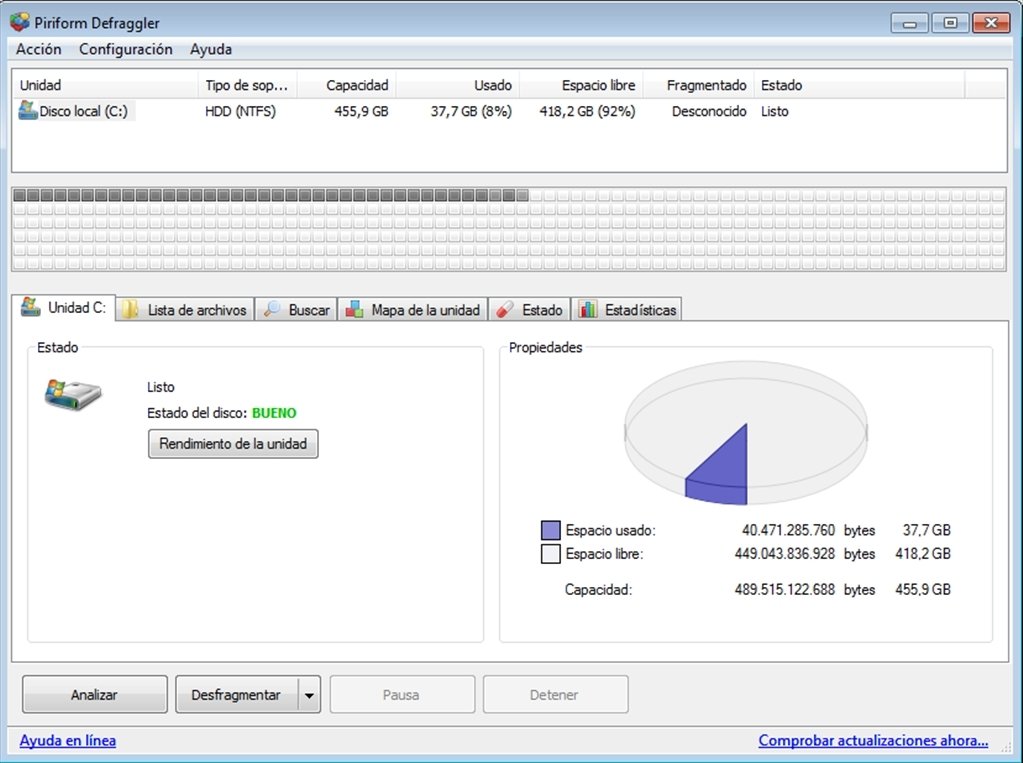Image resolution: width=1023 pixels, height=763 pixels.
Task: Click the Analizar button
Action: [95, 694]
